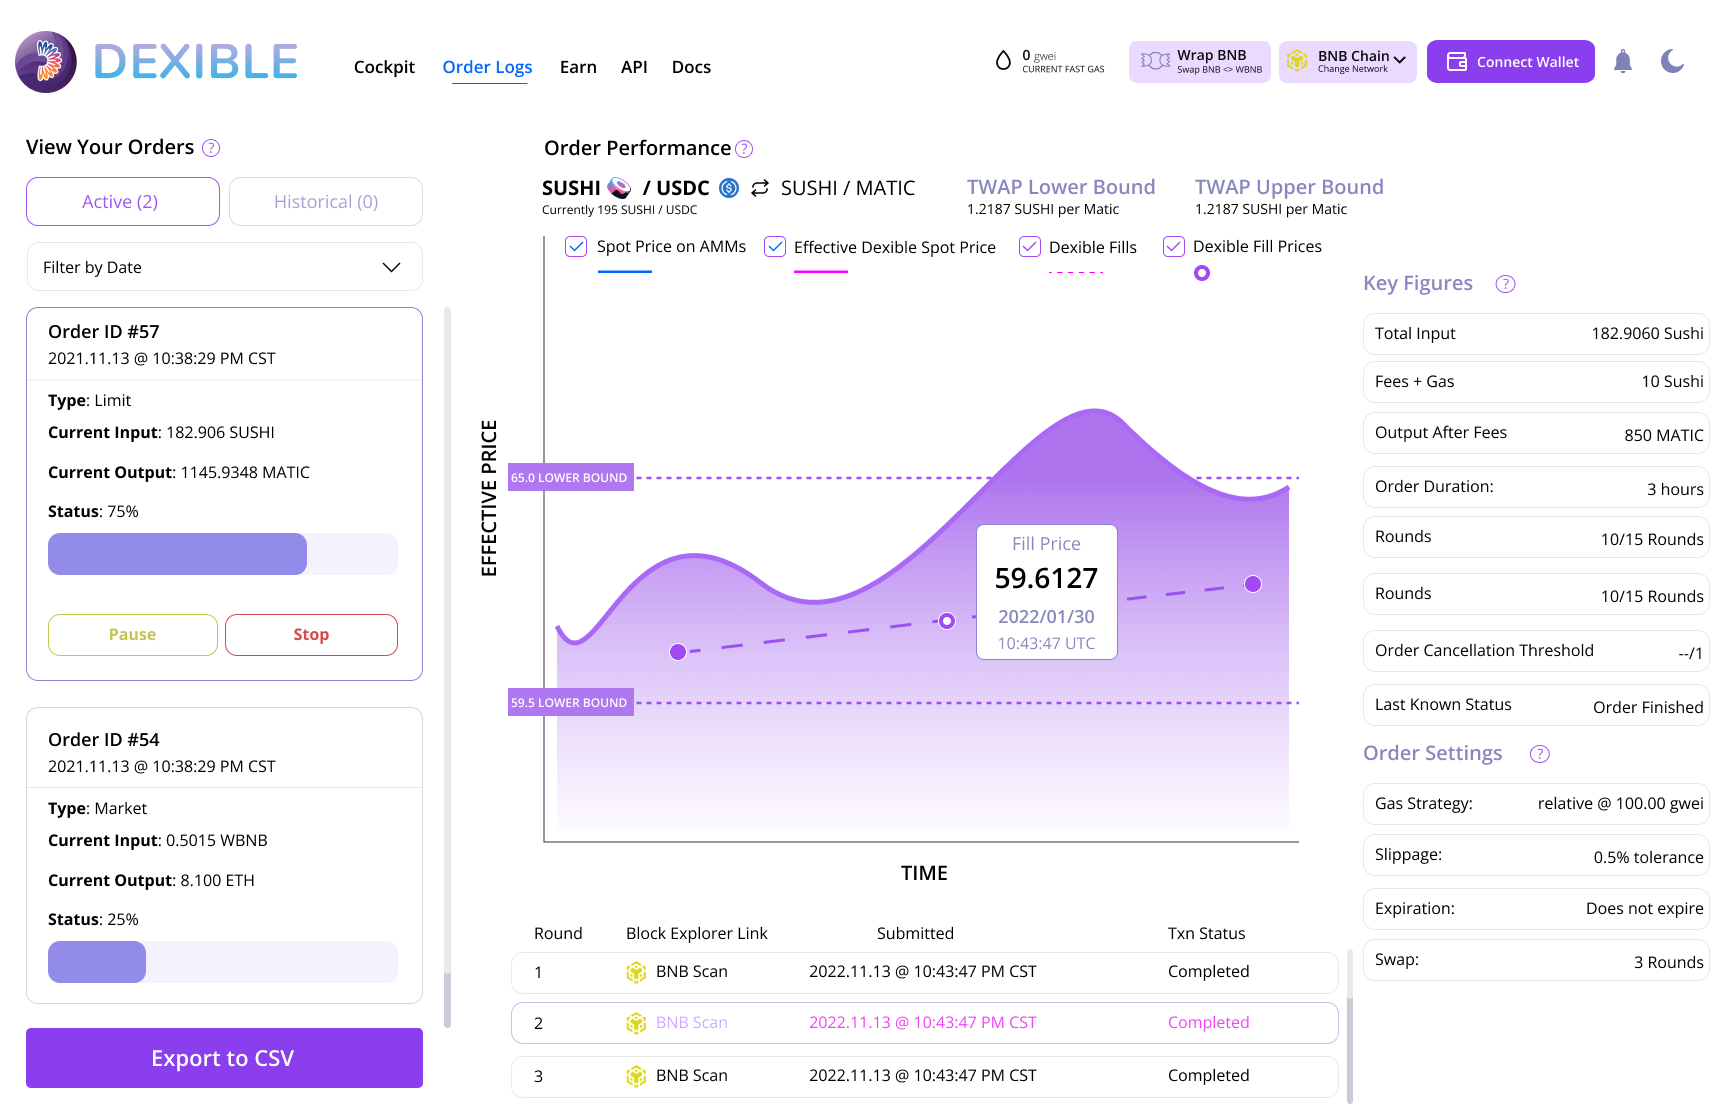Toggle Effective Dexible Spot Price checkbox
Viewport: 1728px width, 1117px height.
(775, 247)
